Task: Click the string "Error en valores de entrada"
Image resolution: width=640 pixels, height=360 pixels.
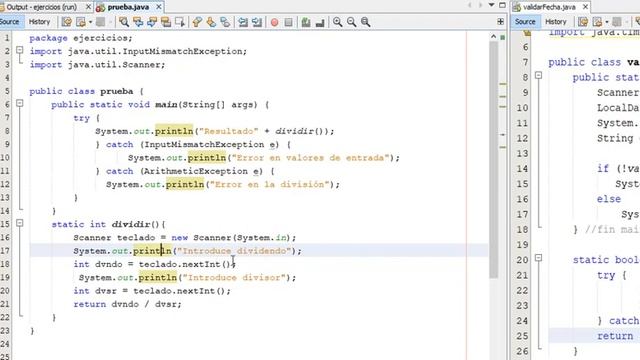Action: tap(311, 158)
